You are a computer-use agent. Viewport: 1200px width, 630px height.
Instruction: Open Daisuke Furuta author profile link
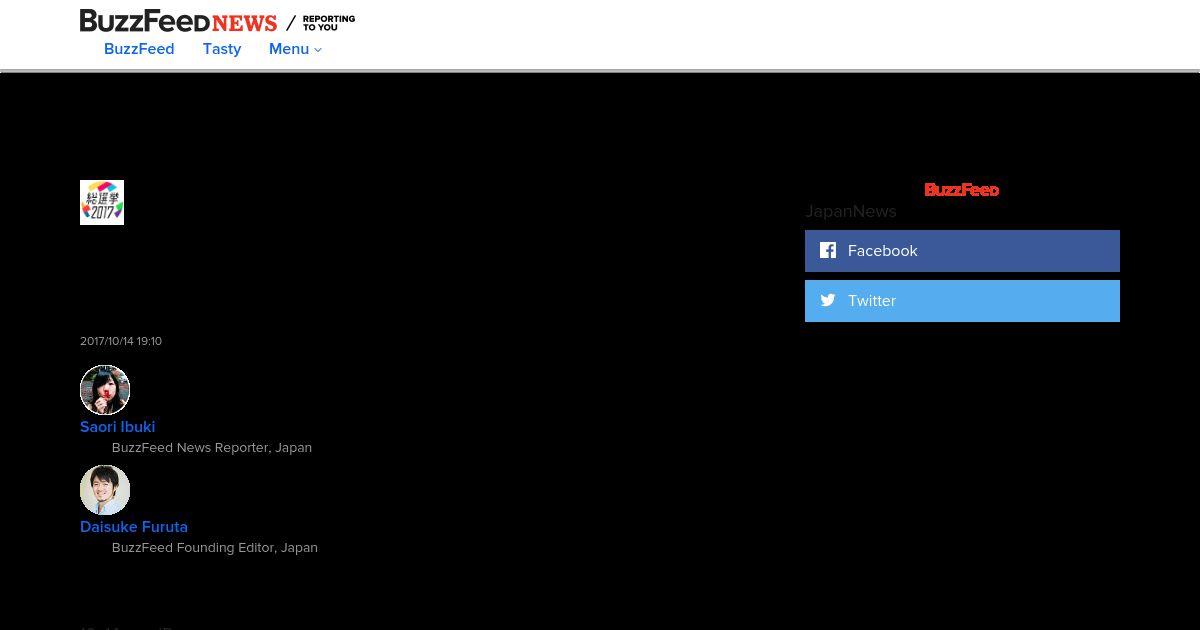tap(134, 527)
